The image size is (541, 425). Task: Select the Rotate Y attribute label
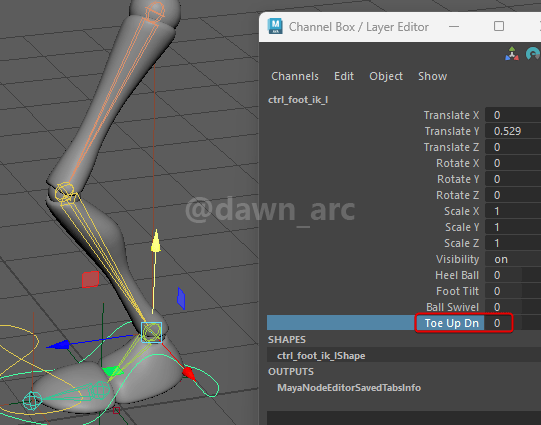point(458,179)
